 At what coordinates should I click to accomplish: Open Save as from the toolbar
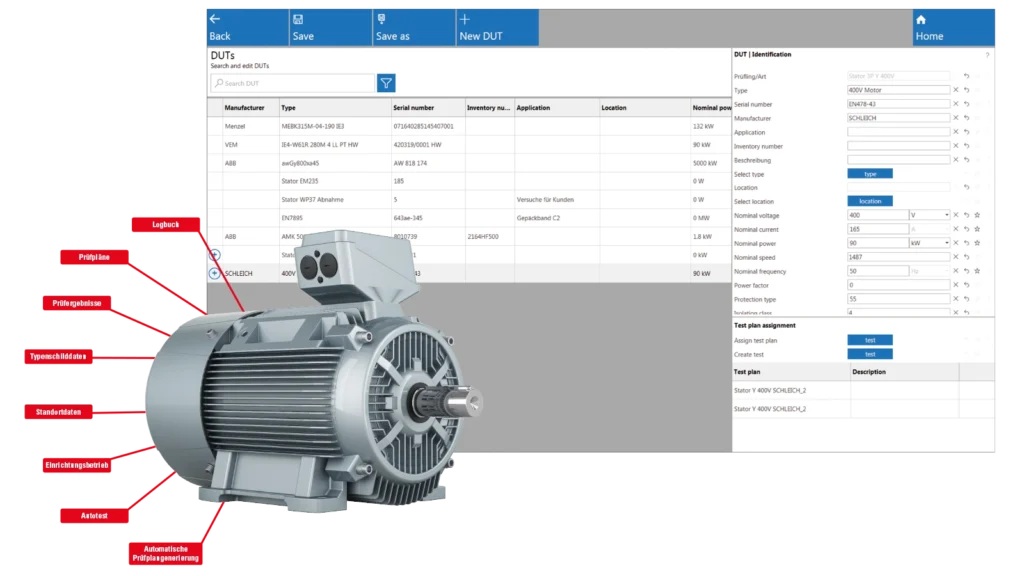coord(414,27)
